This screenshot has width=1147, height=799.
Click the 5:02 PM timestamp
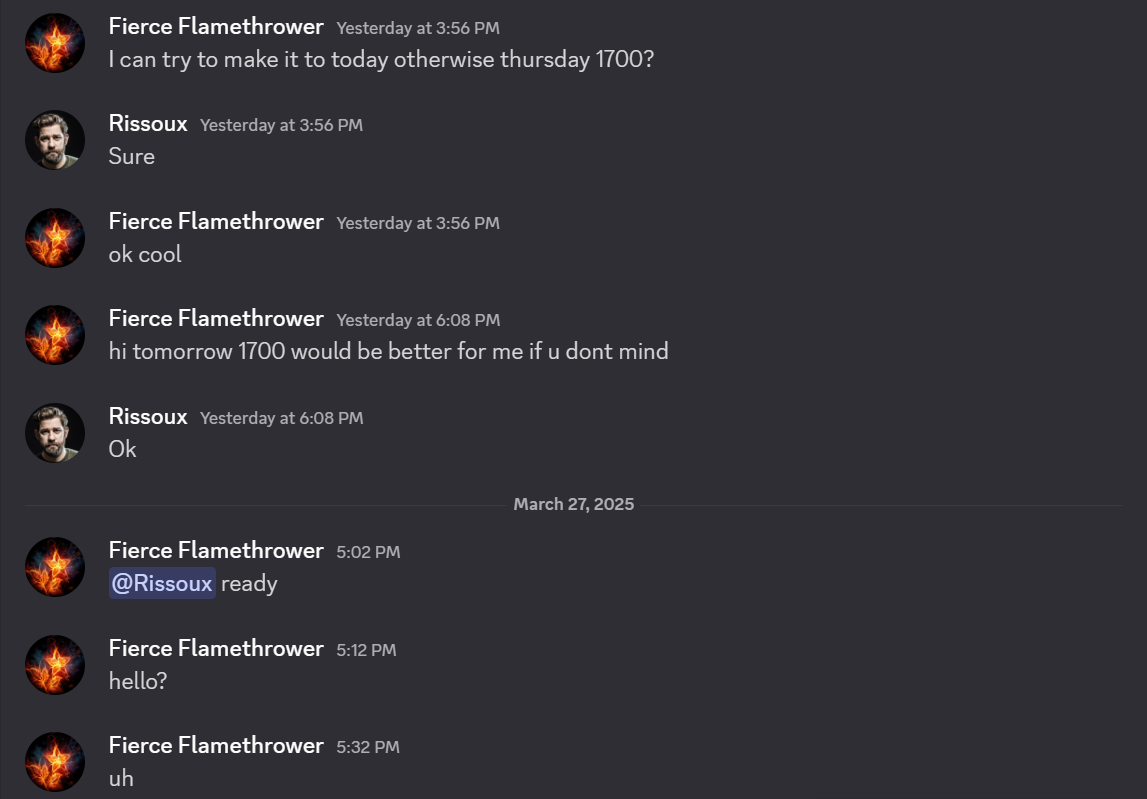coord(368,552)
